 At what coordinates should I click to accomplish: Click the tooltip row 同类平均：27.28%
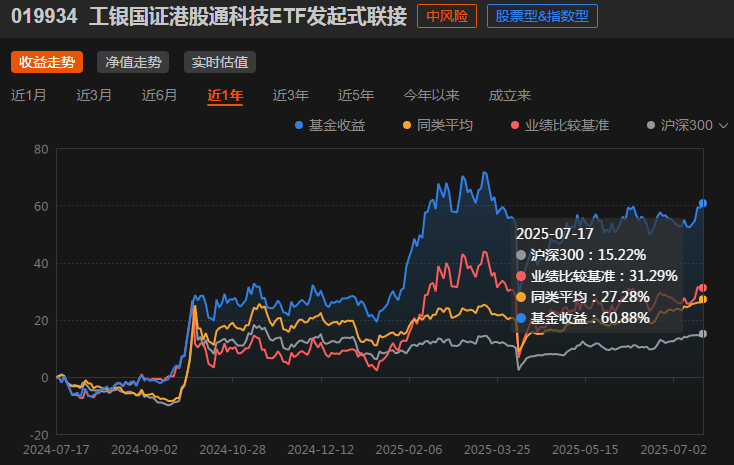(583, 297)
